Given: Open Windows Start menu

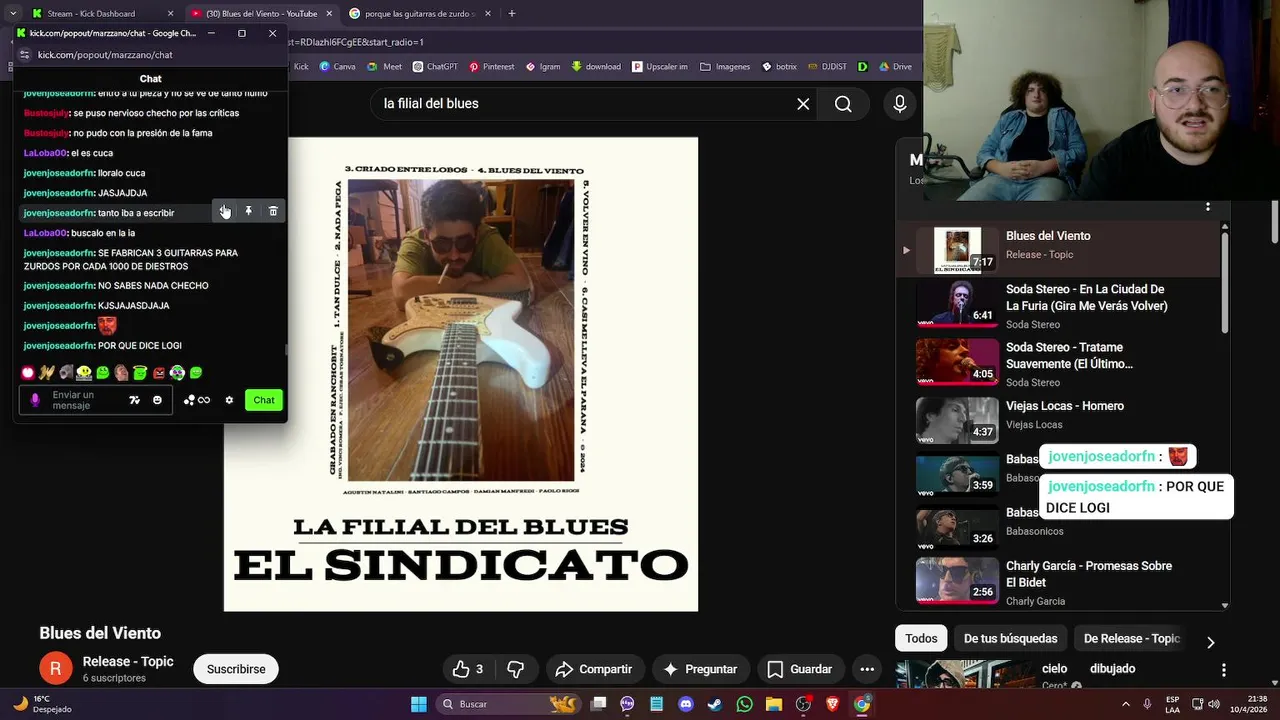Looking at the screenshot, I should tap(419, 704).
